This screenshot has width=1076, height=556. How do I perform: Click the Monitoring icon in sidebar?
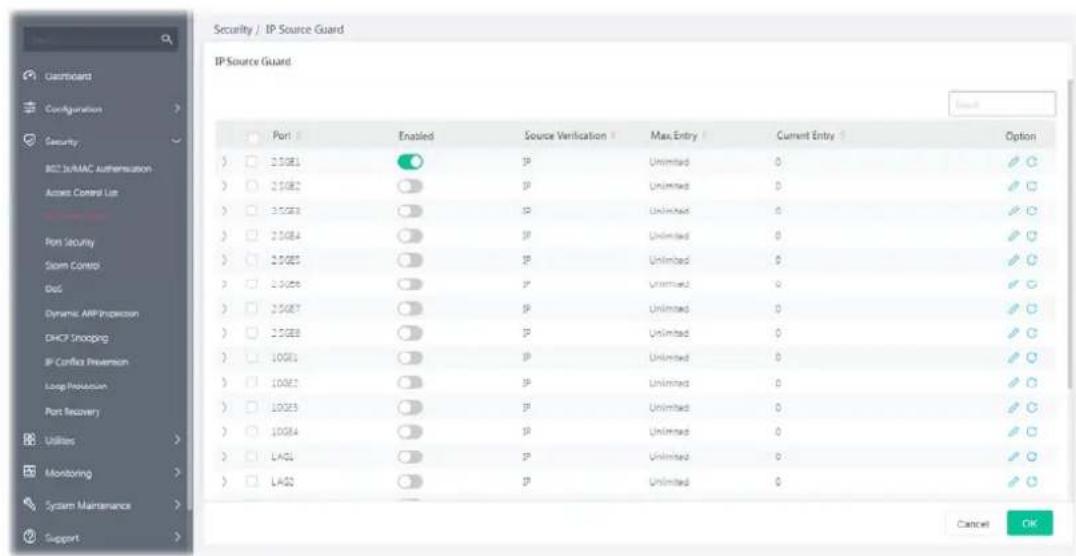click(x=32, y=472)
